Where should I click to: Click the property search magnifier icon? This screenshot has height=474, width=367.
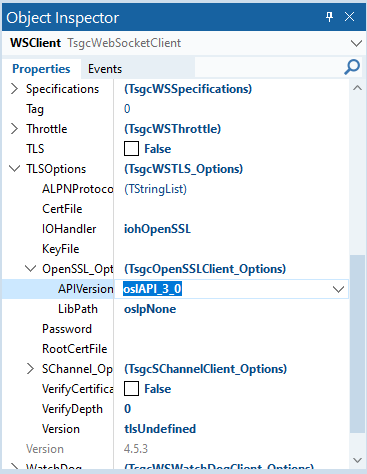pos(352,67)
